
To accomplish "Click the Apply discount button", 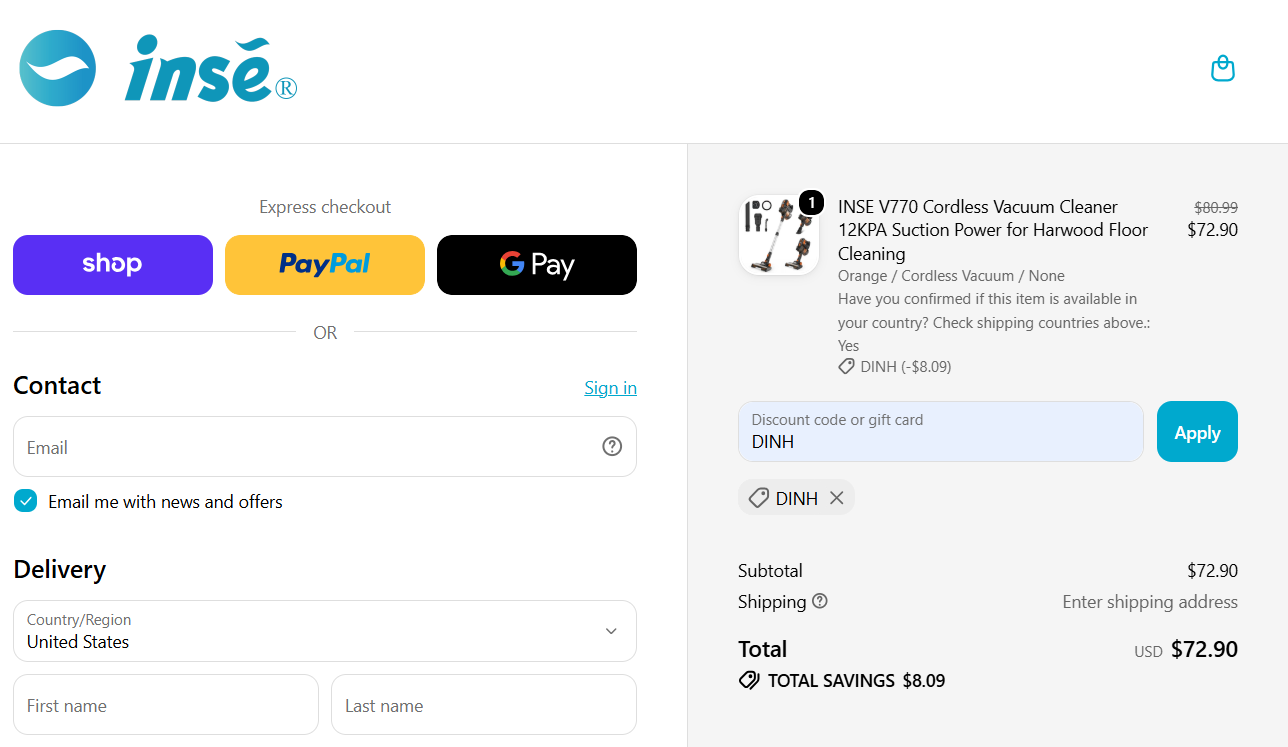I will (x=1197, y=432).
